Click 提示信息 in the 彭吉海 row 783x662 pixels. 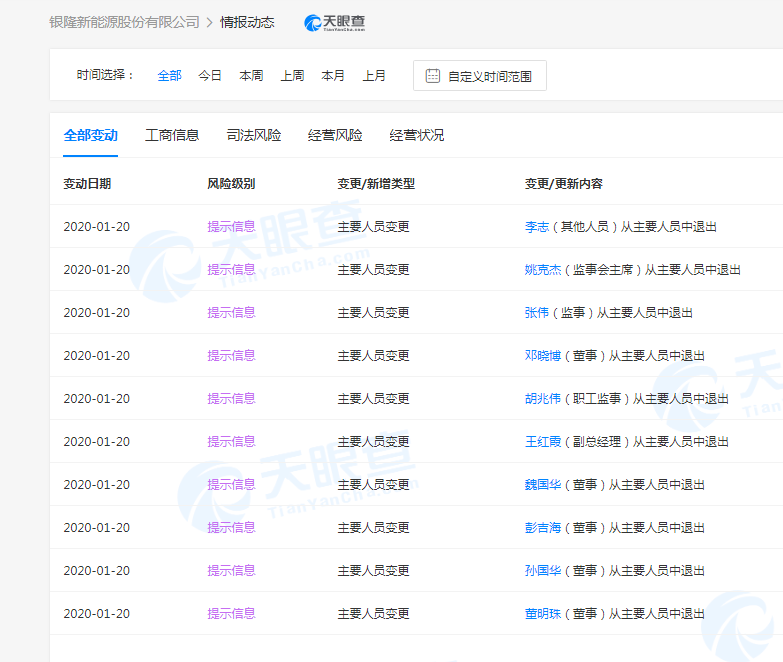[x=231, y=527]
